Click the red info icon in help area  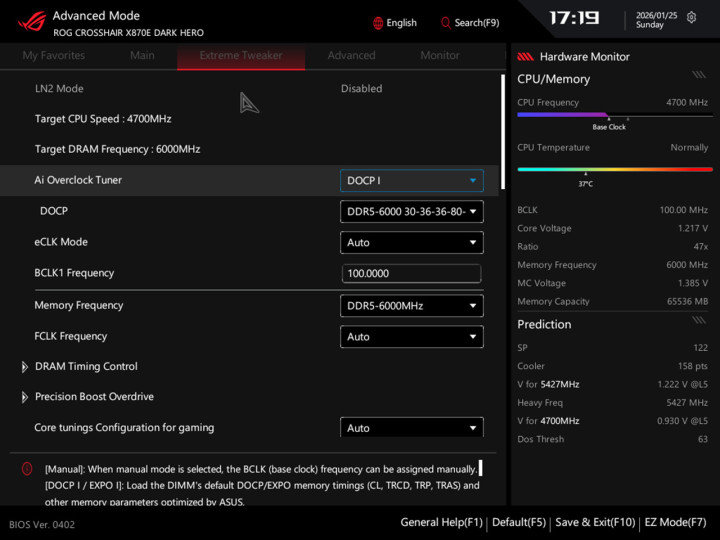click(27, 468)
